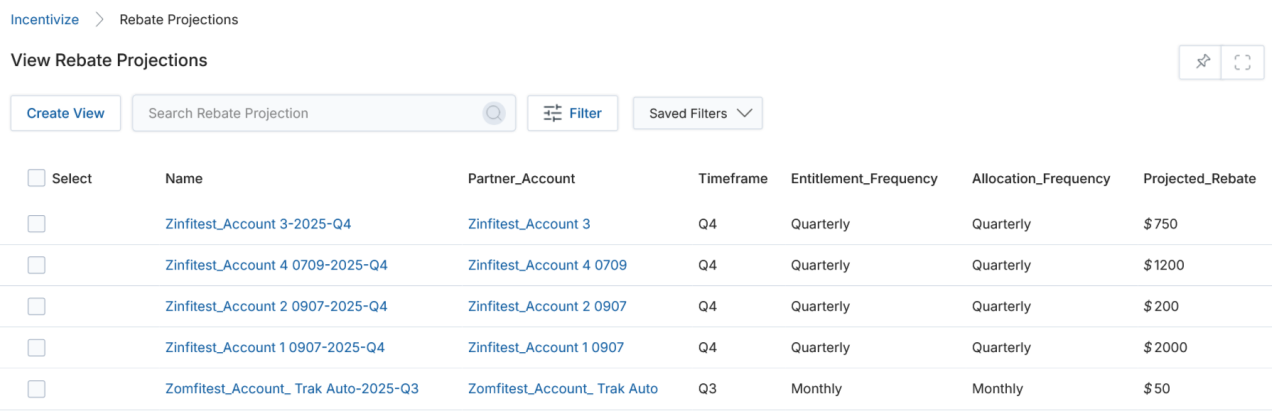Image resolution: width=1272 pixels, height=418 pixels.
Task: Click the $50 projected rebate value
Action: [1157, 388]
